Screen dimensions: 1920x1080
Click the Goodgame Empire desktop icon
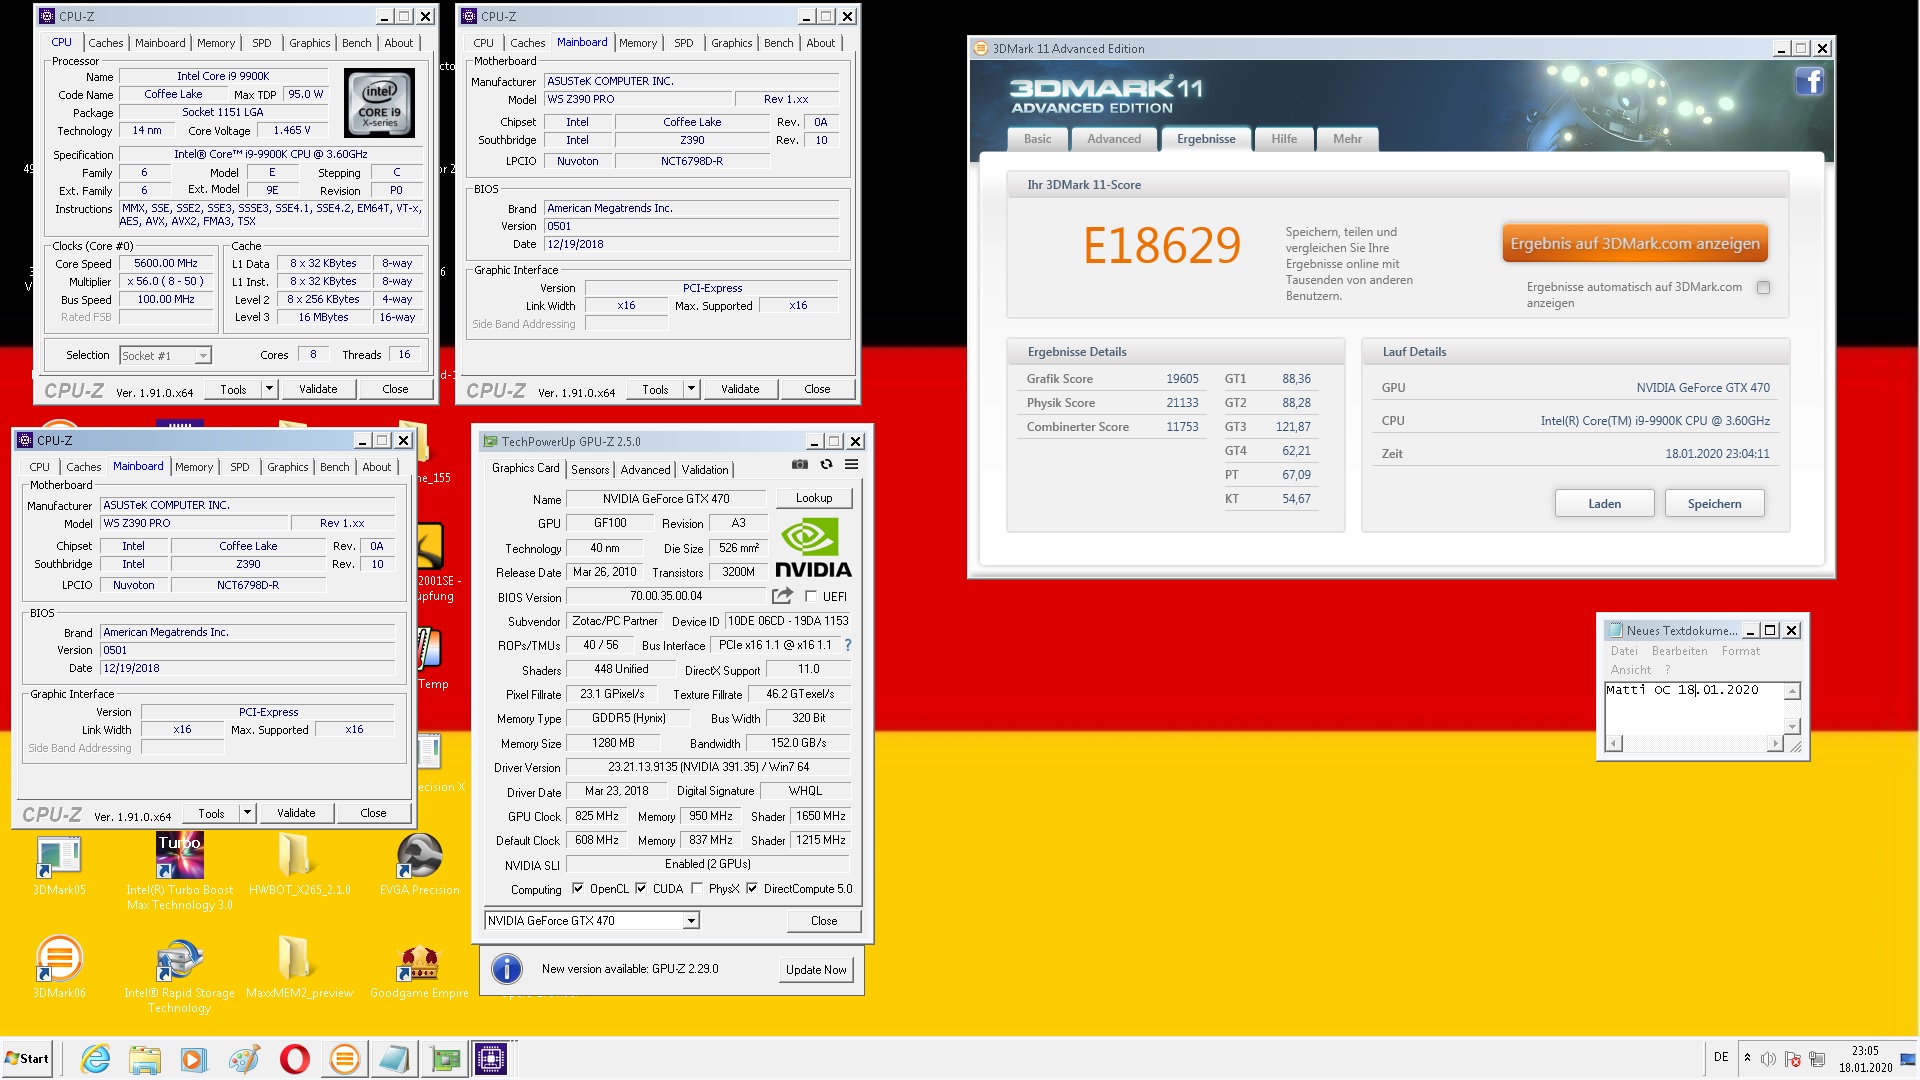click(420, 970)
